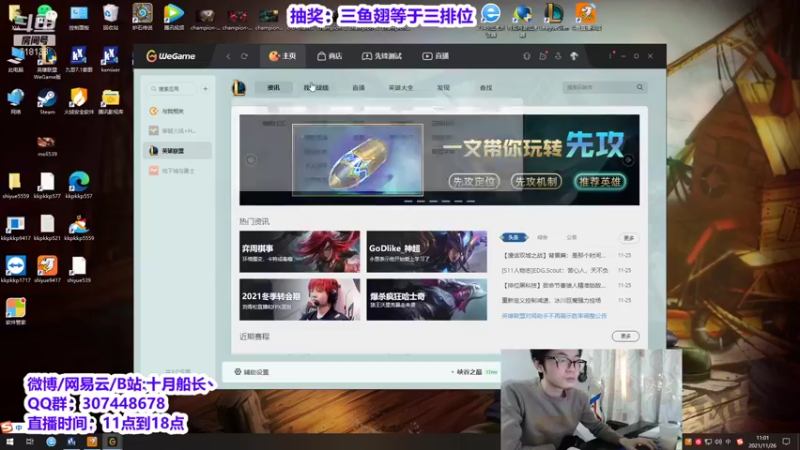
Task: Select 英雄联盟 in the sidebar
Action: click(178, 151)
